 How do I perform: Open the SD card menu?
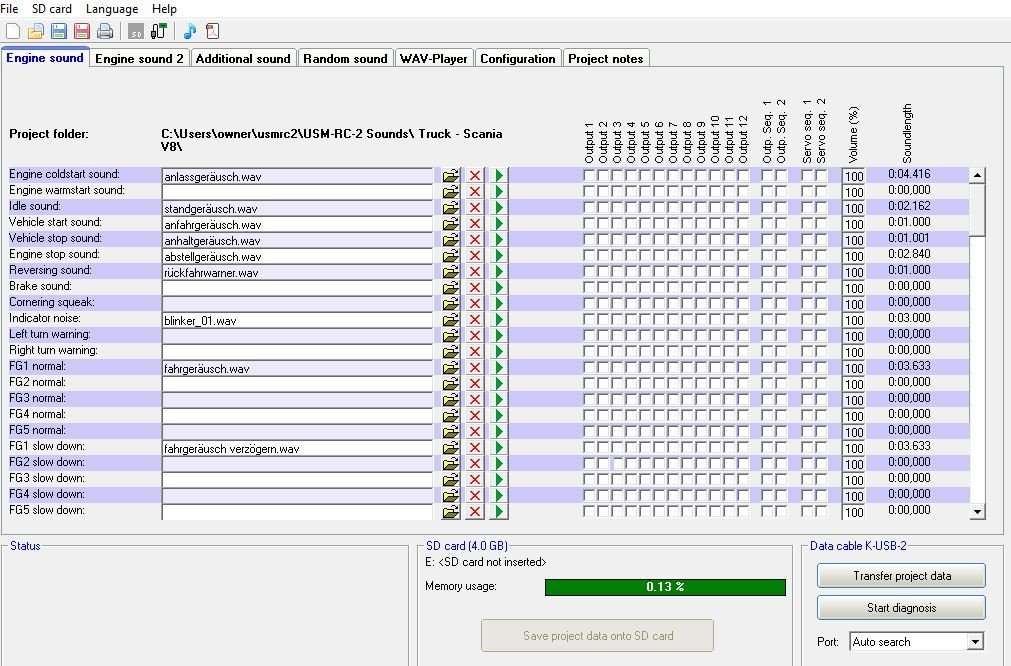pos(51,9)
